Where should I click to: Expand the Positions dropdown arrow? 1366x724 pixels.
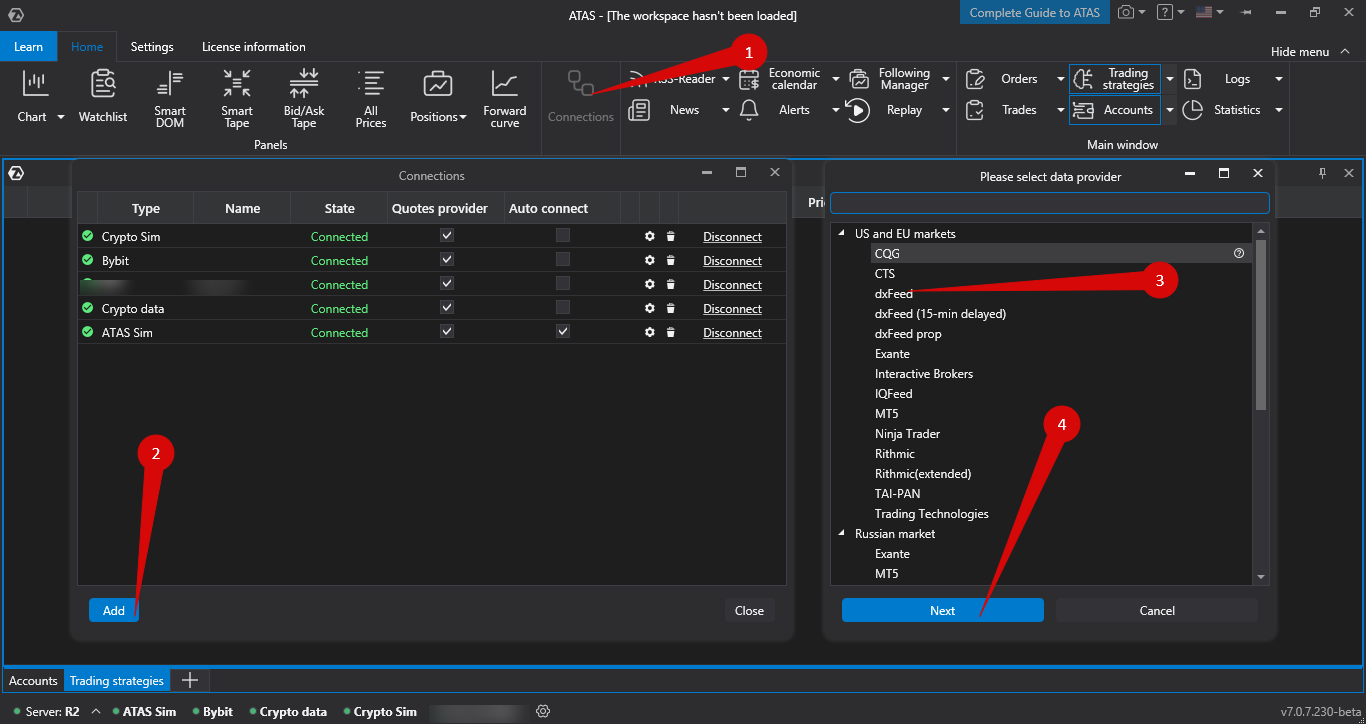(x=463, y=117)
